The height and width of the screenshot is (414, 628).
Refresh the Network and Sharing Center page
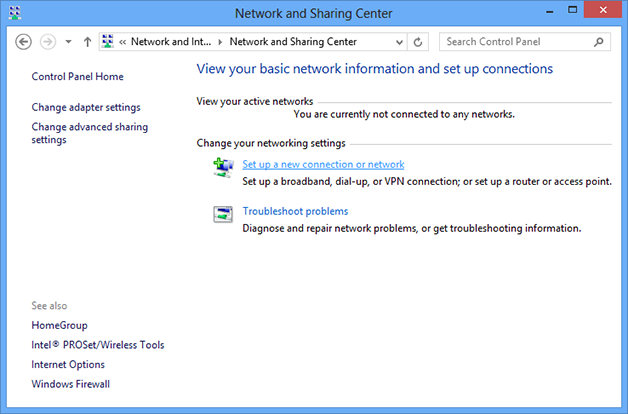point(419,42)
